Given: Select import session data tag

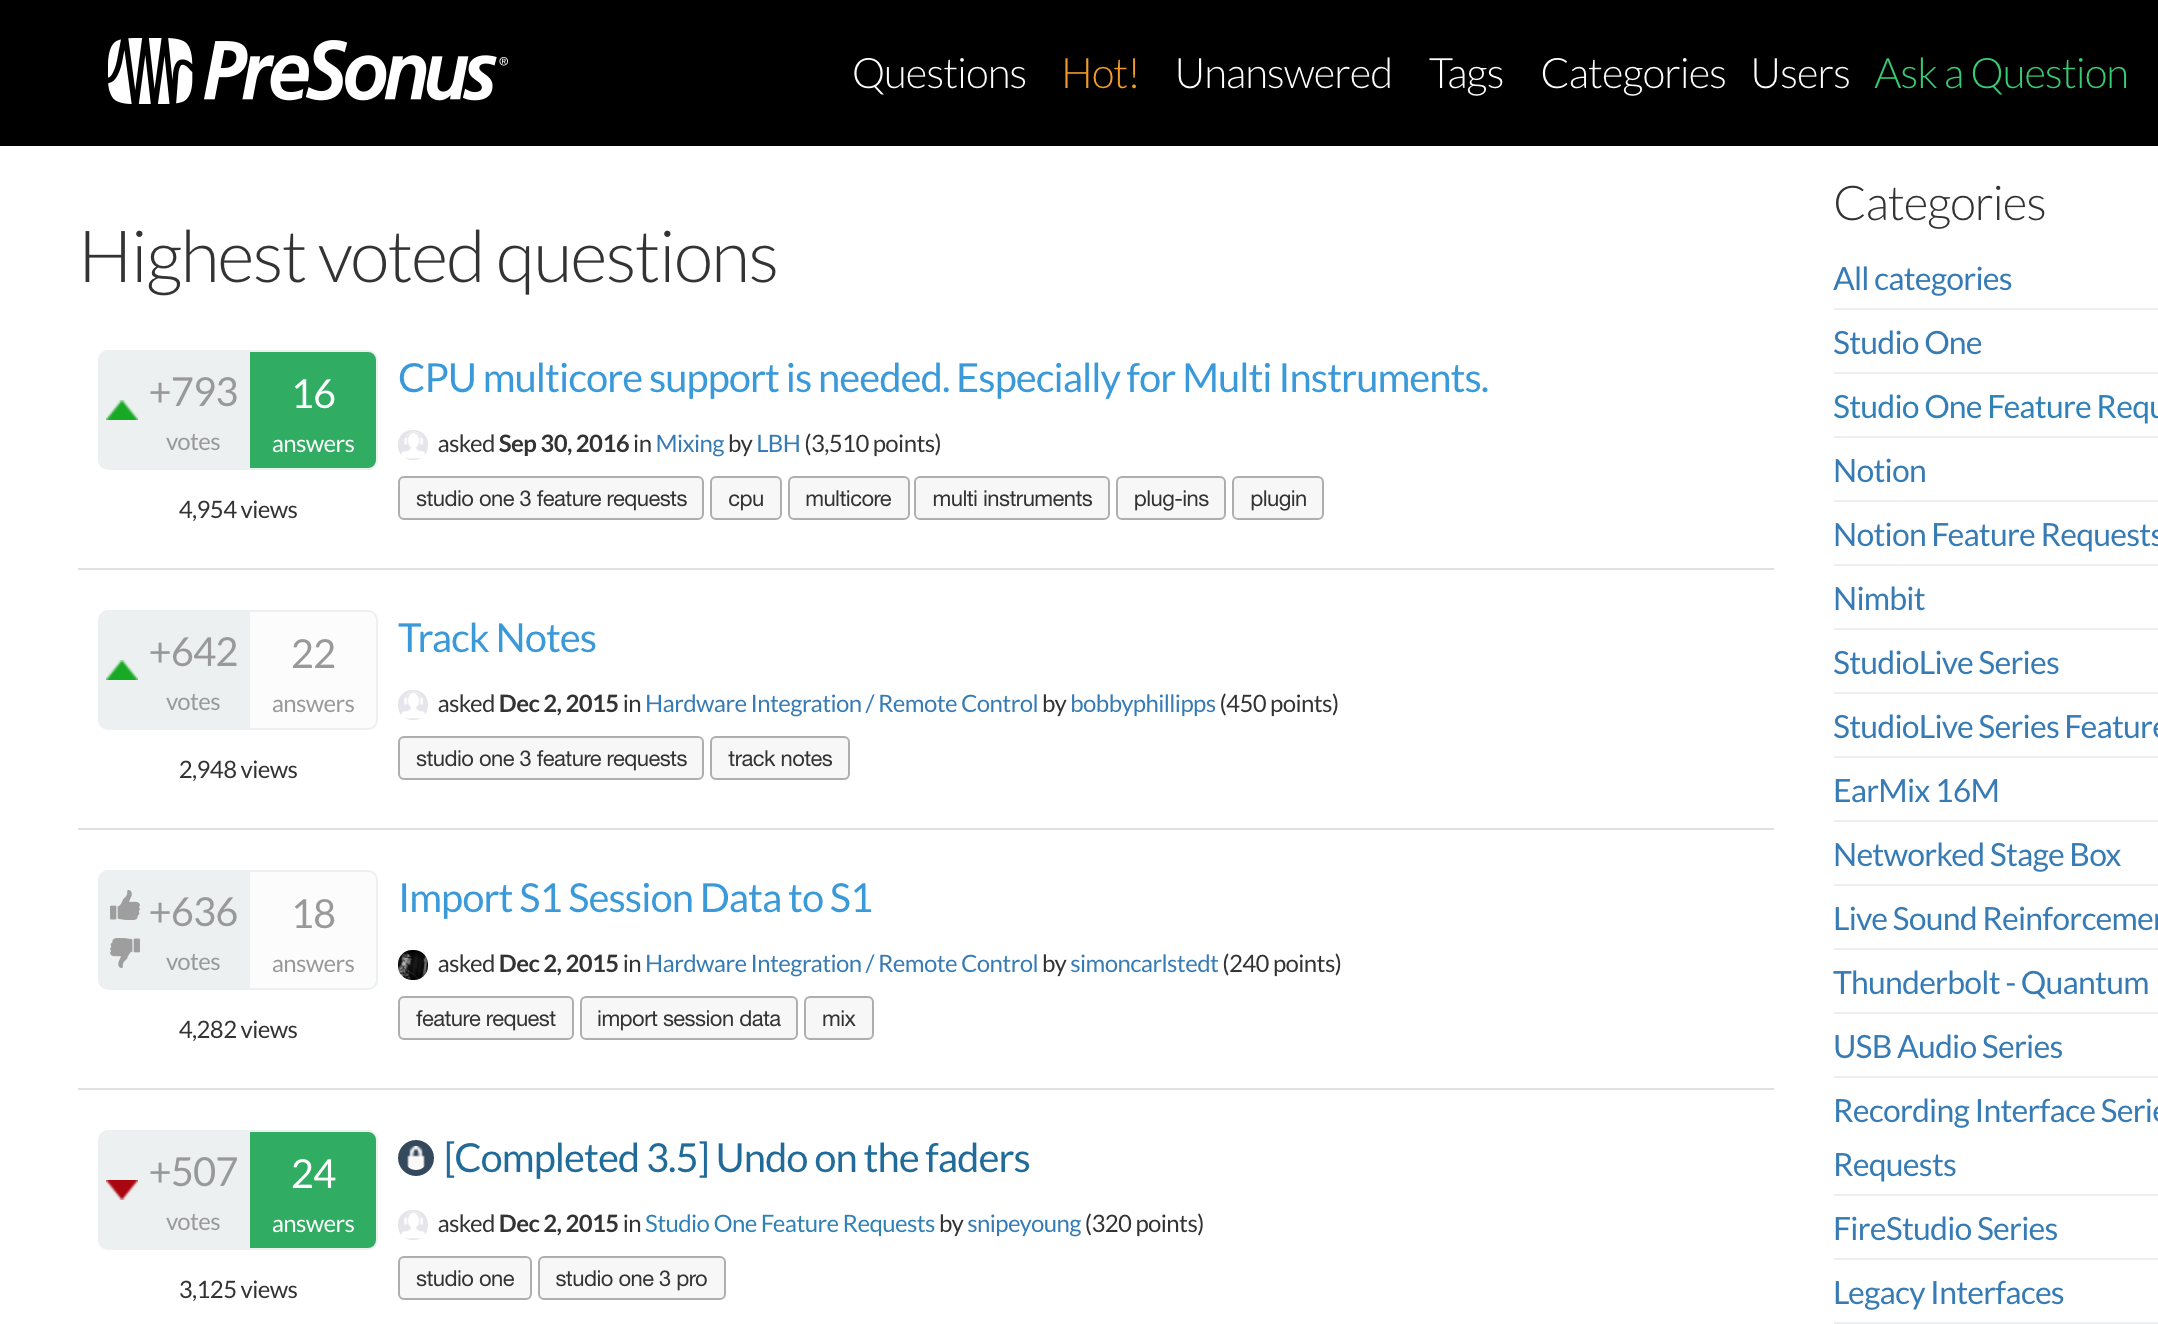Looking at the screenshot, I should pyautogui.click(x=688, y=1018).
